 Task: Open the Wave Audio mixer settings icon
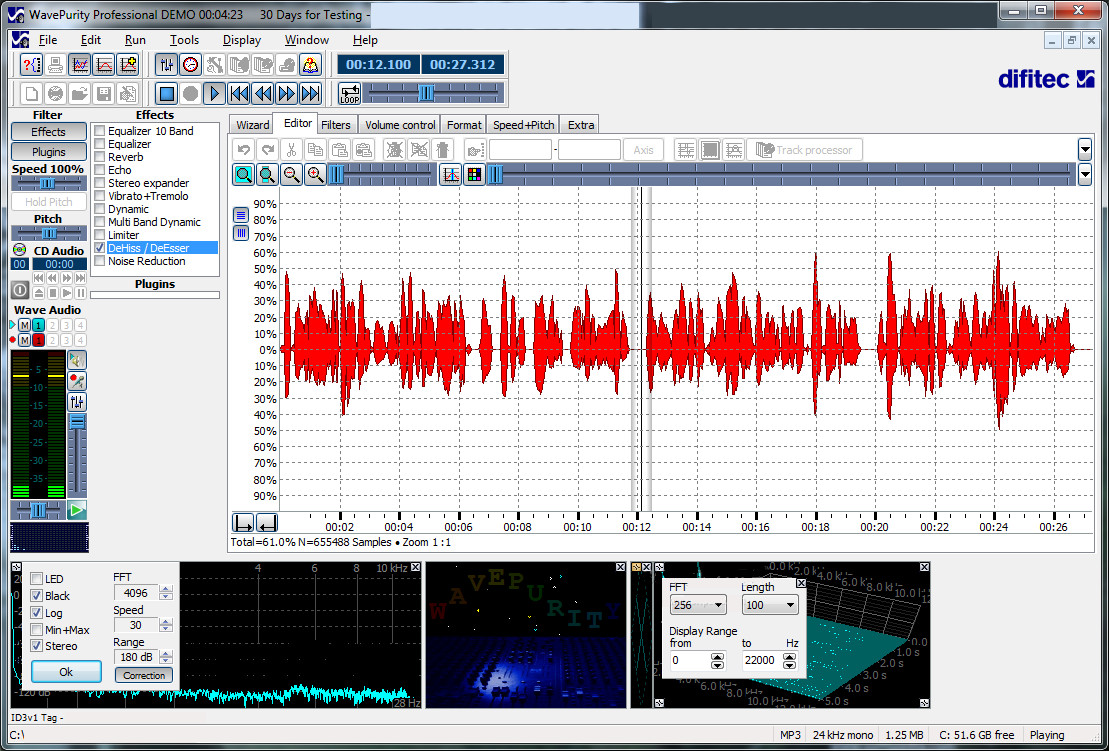coord(77,402)
